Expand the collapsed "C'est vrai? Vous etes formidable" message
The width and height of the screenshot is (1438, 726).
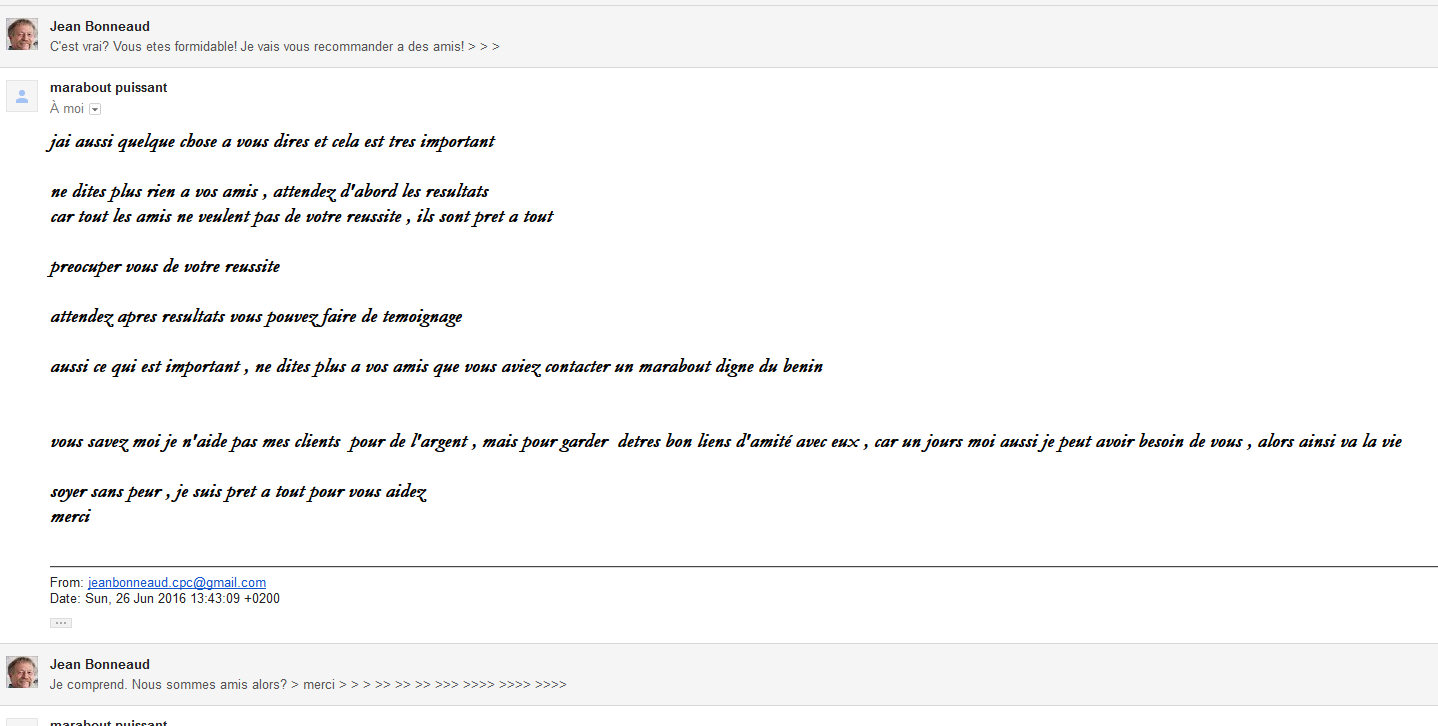tap(275, 47)
